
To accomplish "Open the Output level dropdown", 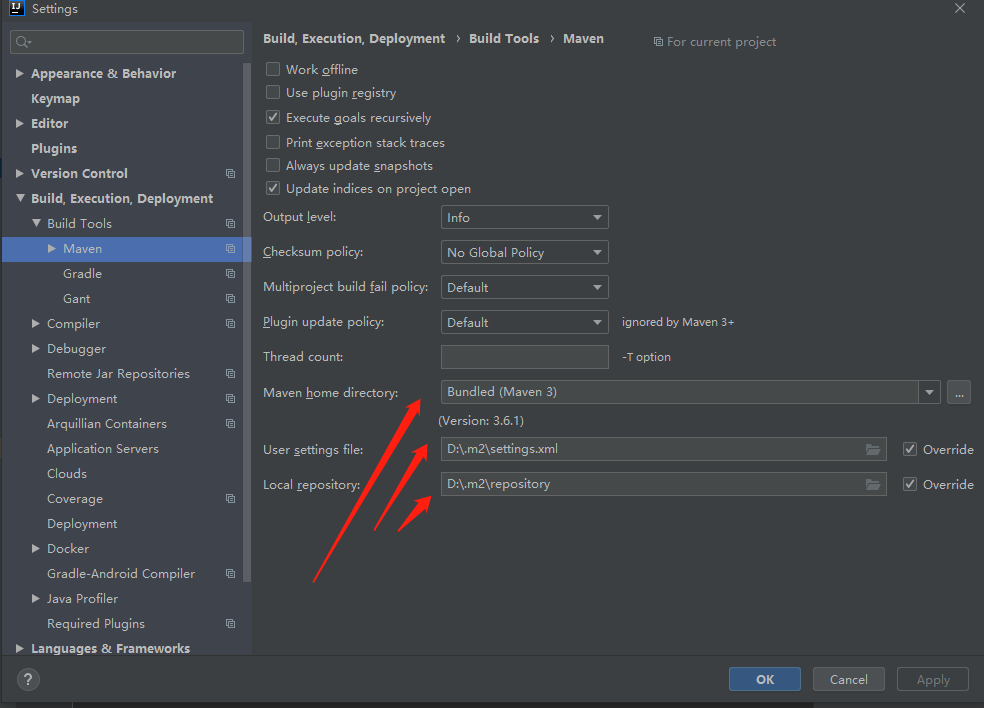I will (524, 218).
